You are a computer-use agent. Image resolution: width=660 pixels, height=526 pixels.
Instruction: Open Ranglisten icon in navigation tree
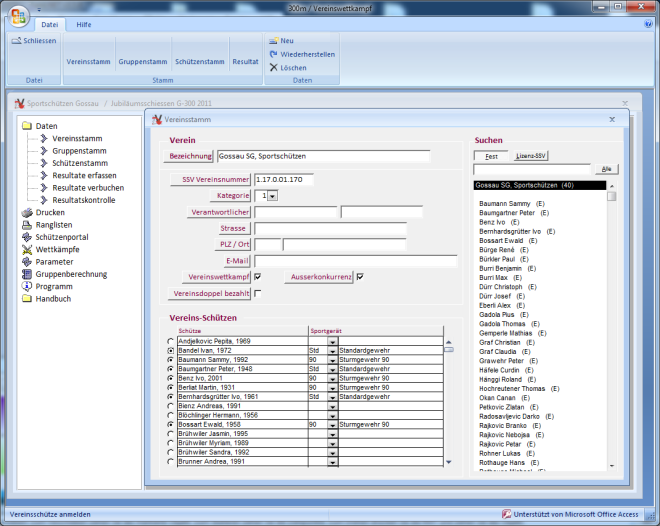click(x=28, y=225)
